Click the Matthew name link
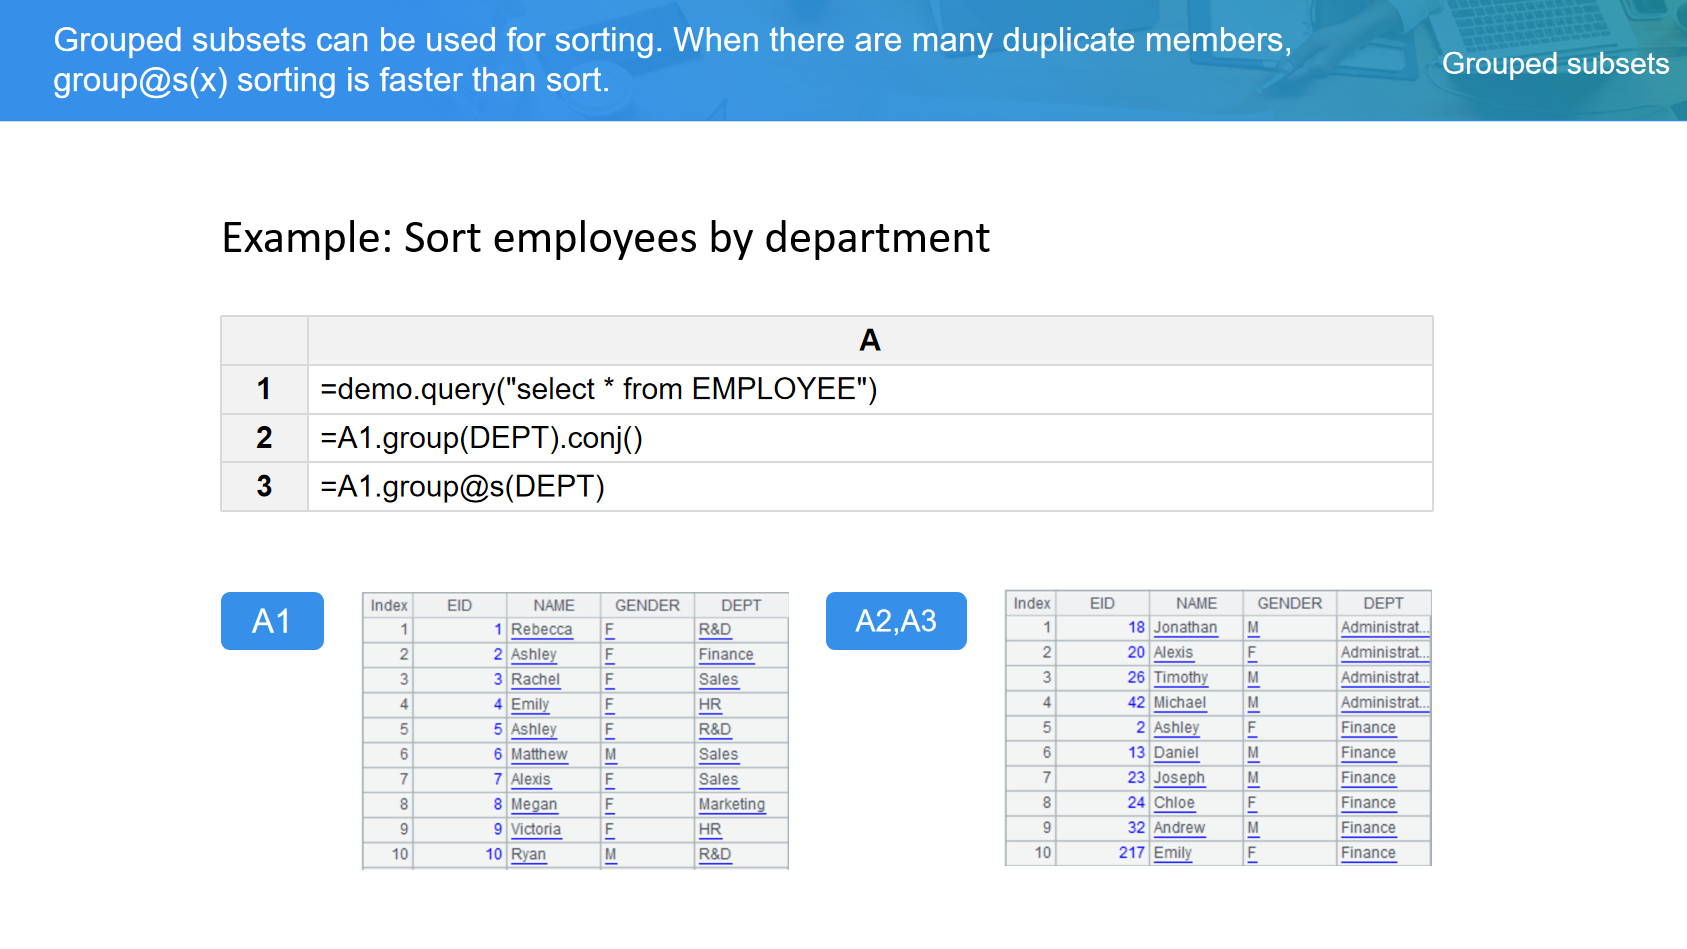1687x949 pixels. pyautogui.click(x=538, y=755)
